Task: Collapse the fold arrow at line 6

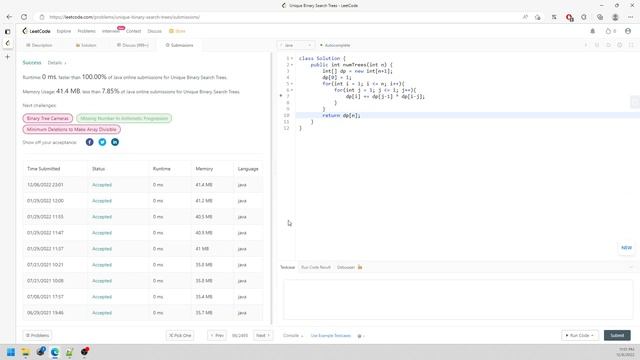Action: 292,90
